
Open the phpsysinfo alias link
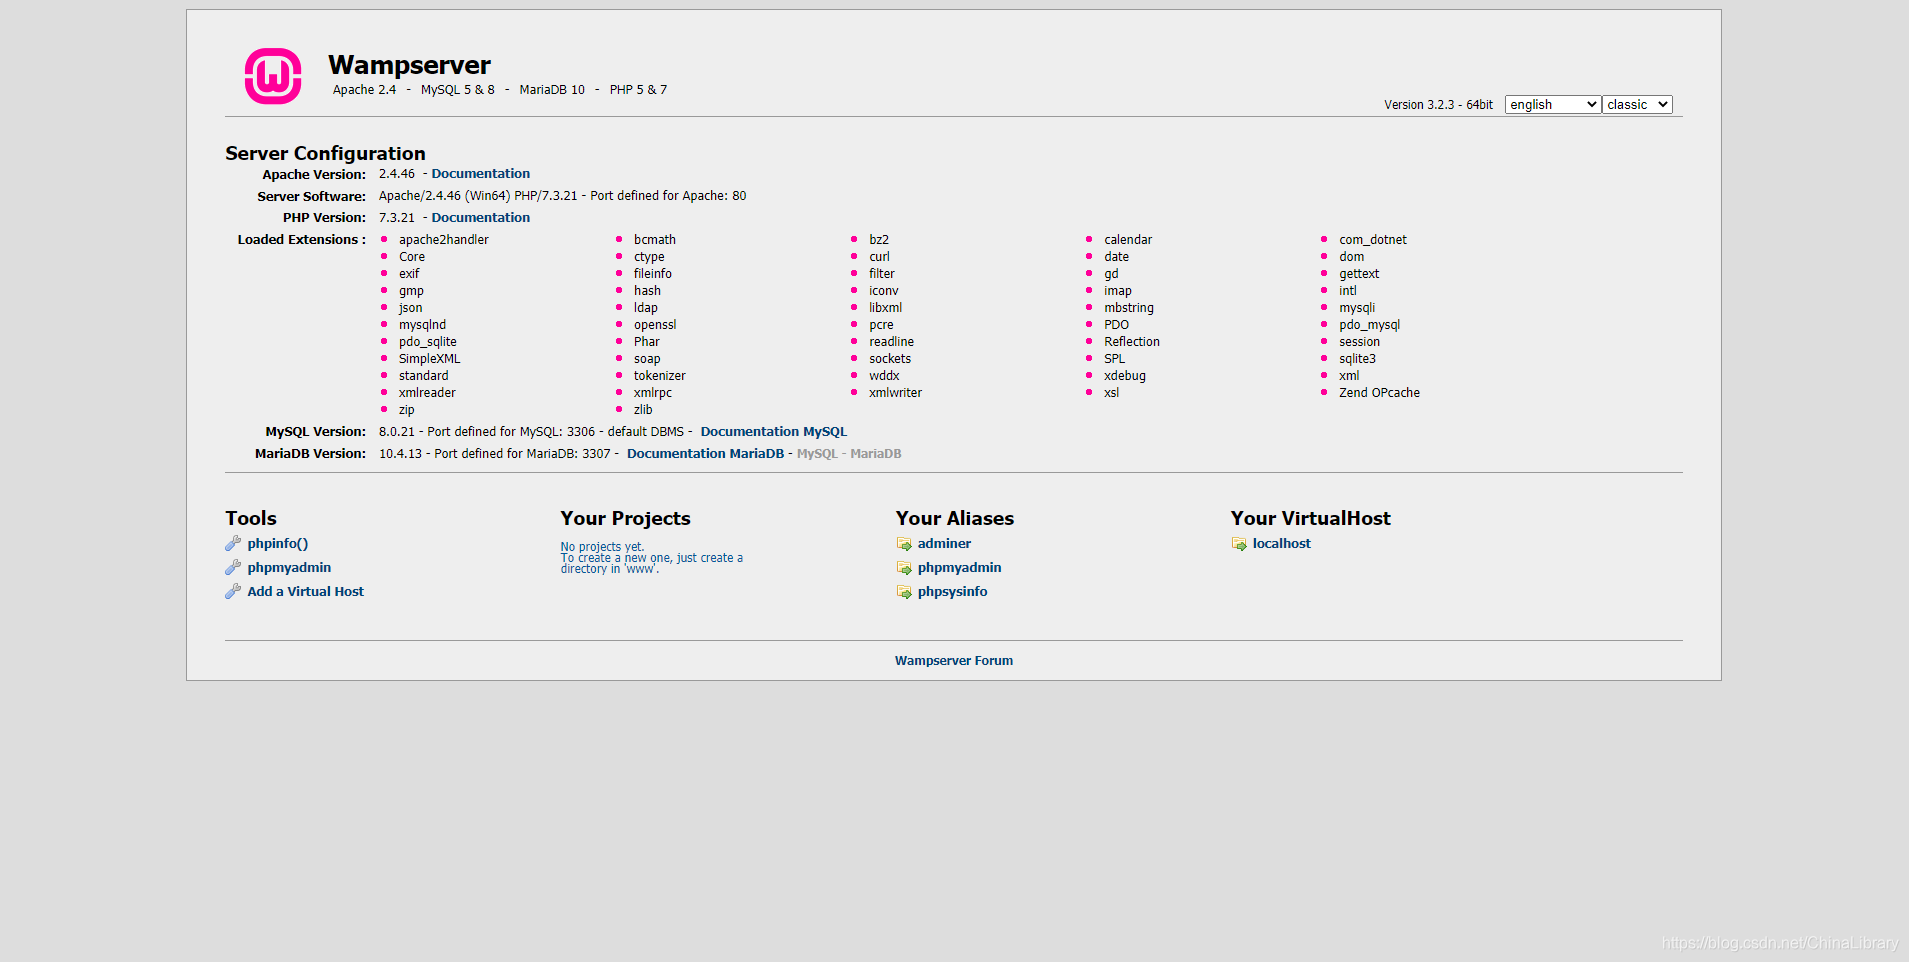point(953,592)
